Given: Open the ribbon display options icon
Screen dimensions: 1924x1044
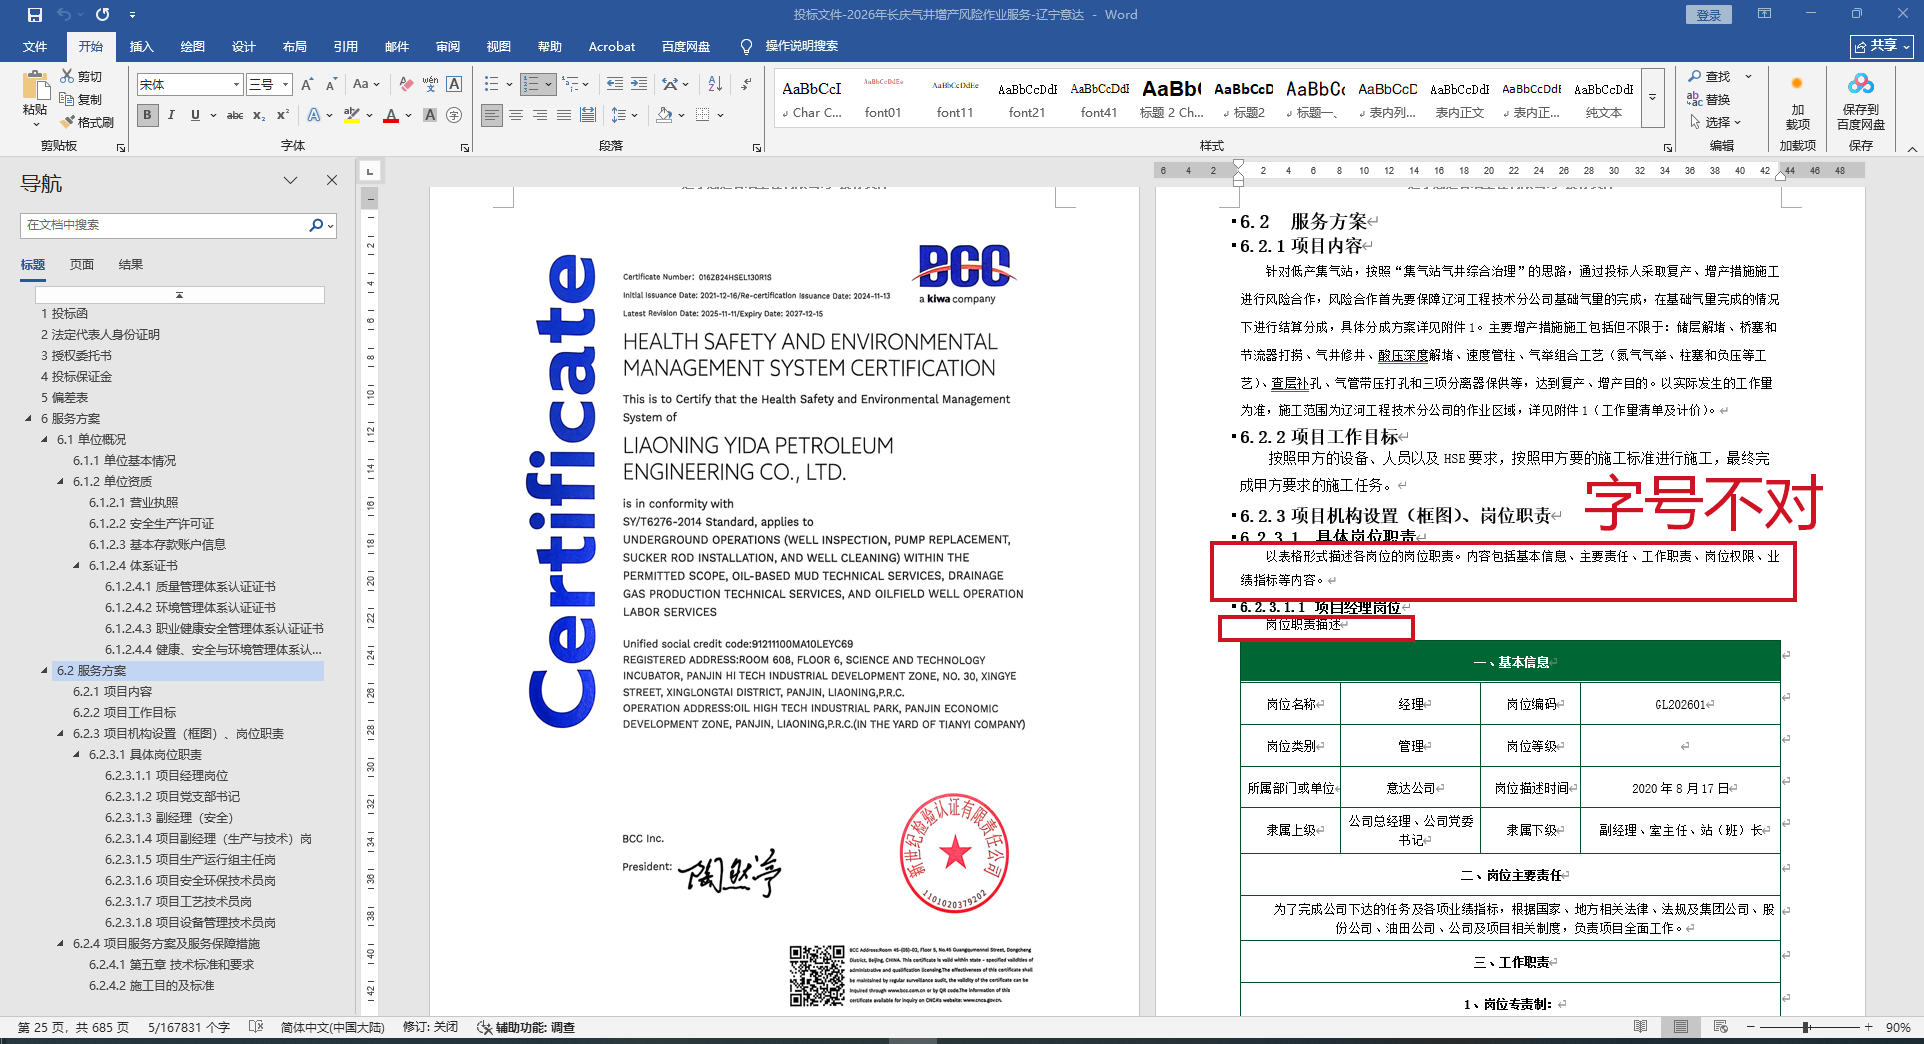Looking at the screenshot, I should point(1764,14).
